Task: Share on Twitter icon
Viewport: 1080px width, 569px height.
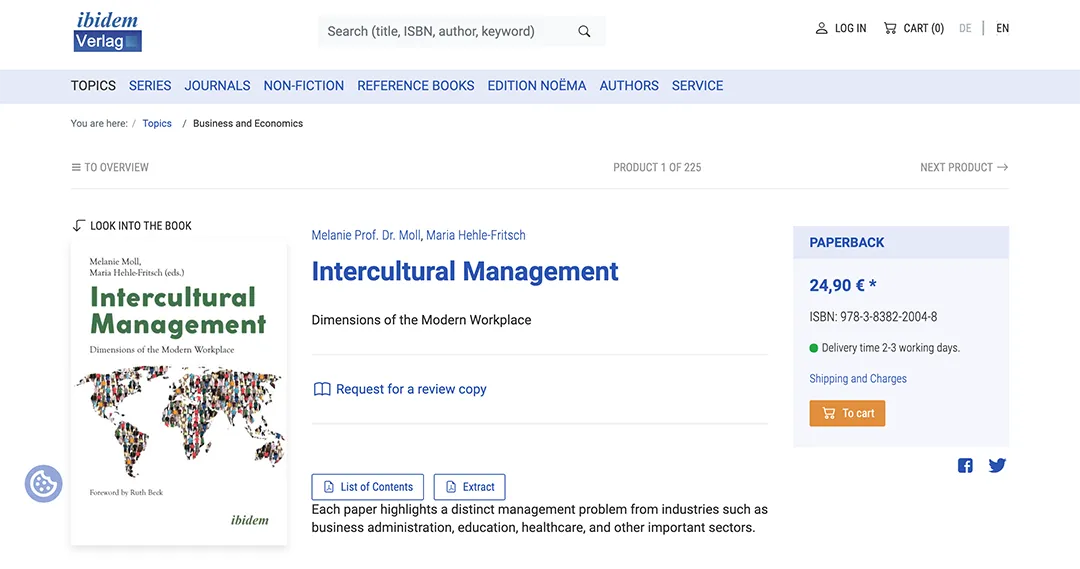Action: [x=997, y=466]
